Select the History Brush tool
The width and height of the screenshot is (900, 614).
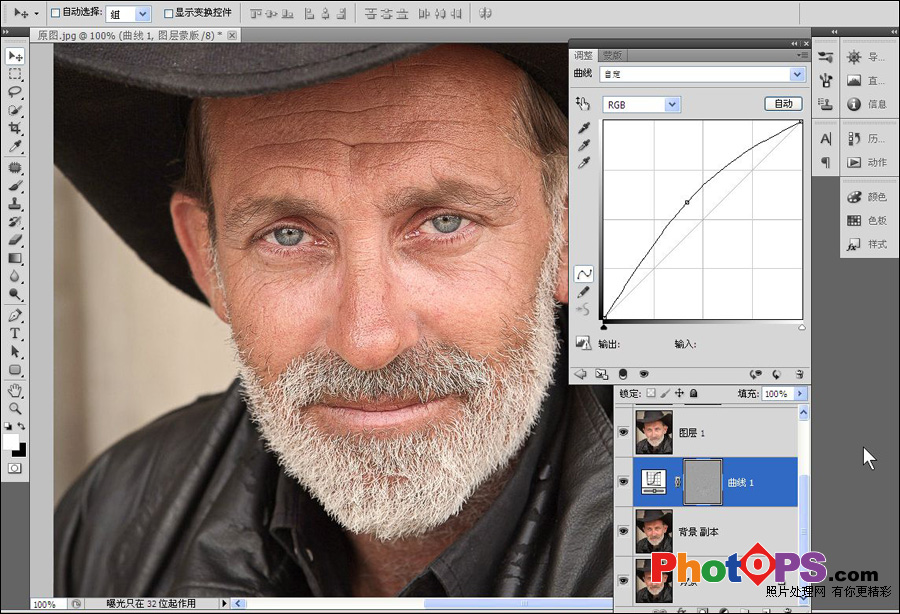pos(15,221)
